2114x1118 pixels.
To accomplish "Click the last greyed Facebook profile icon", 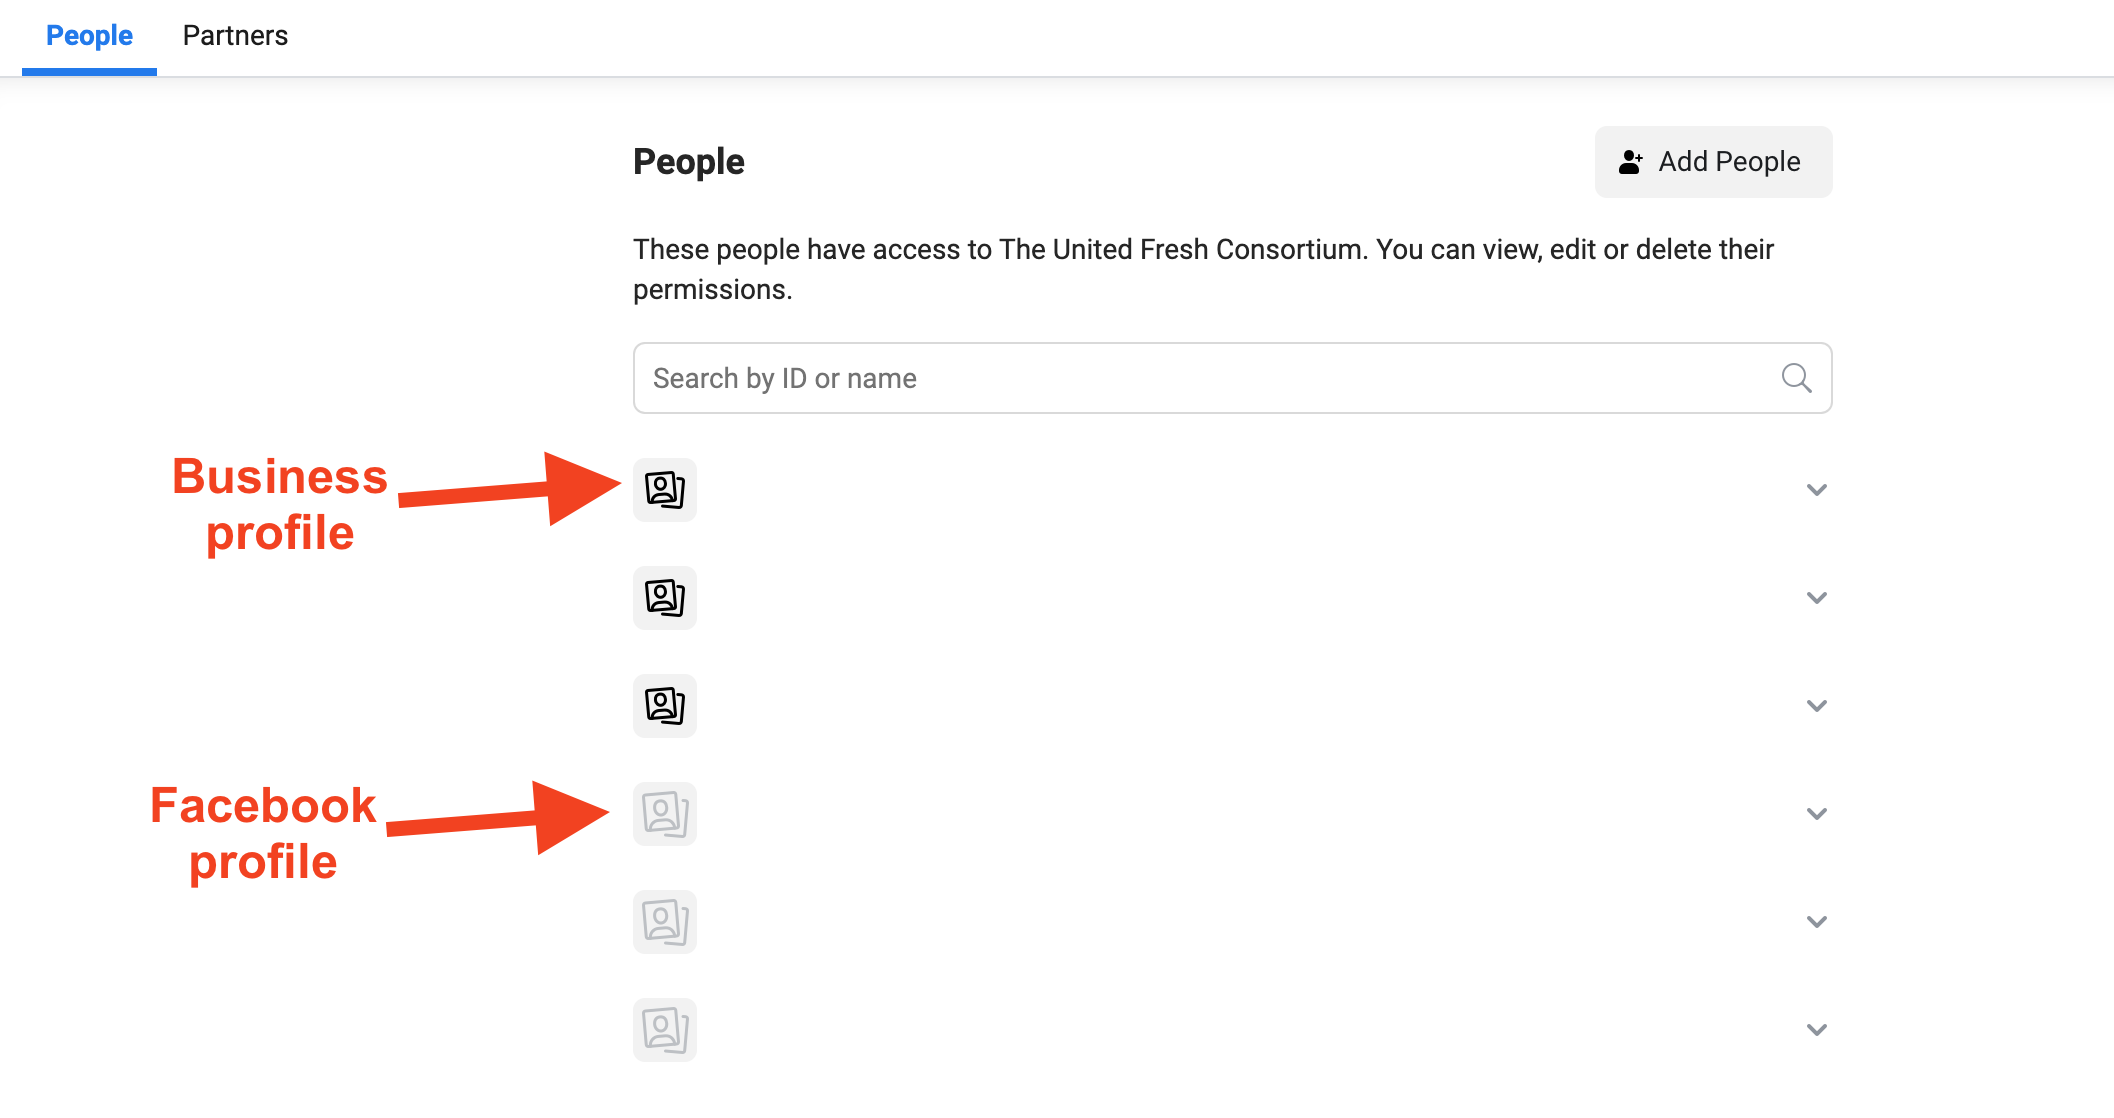I will click(x=665, y=1030).
